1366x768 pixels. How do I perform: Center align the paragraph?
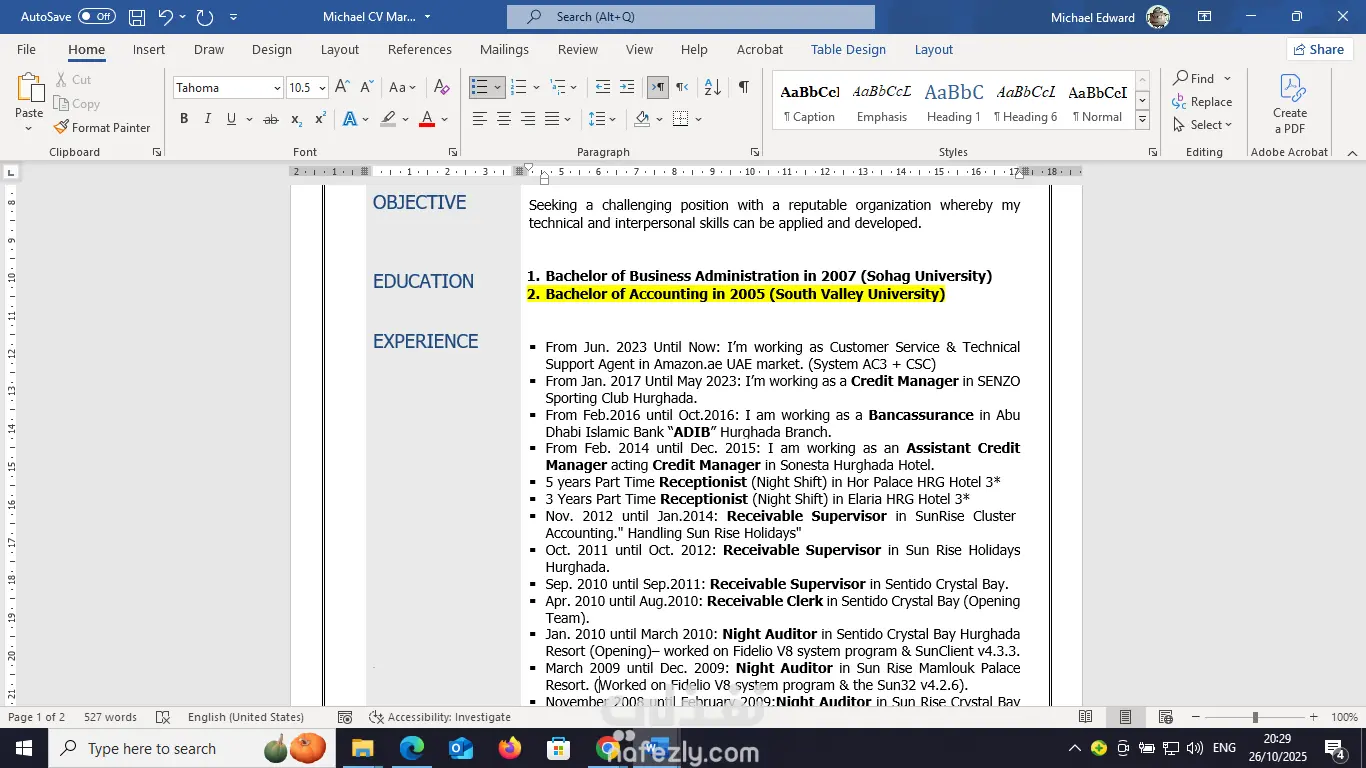pos(504,119)
